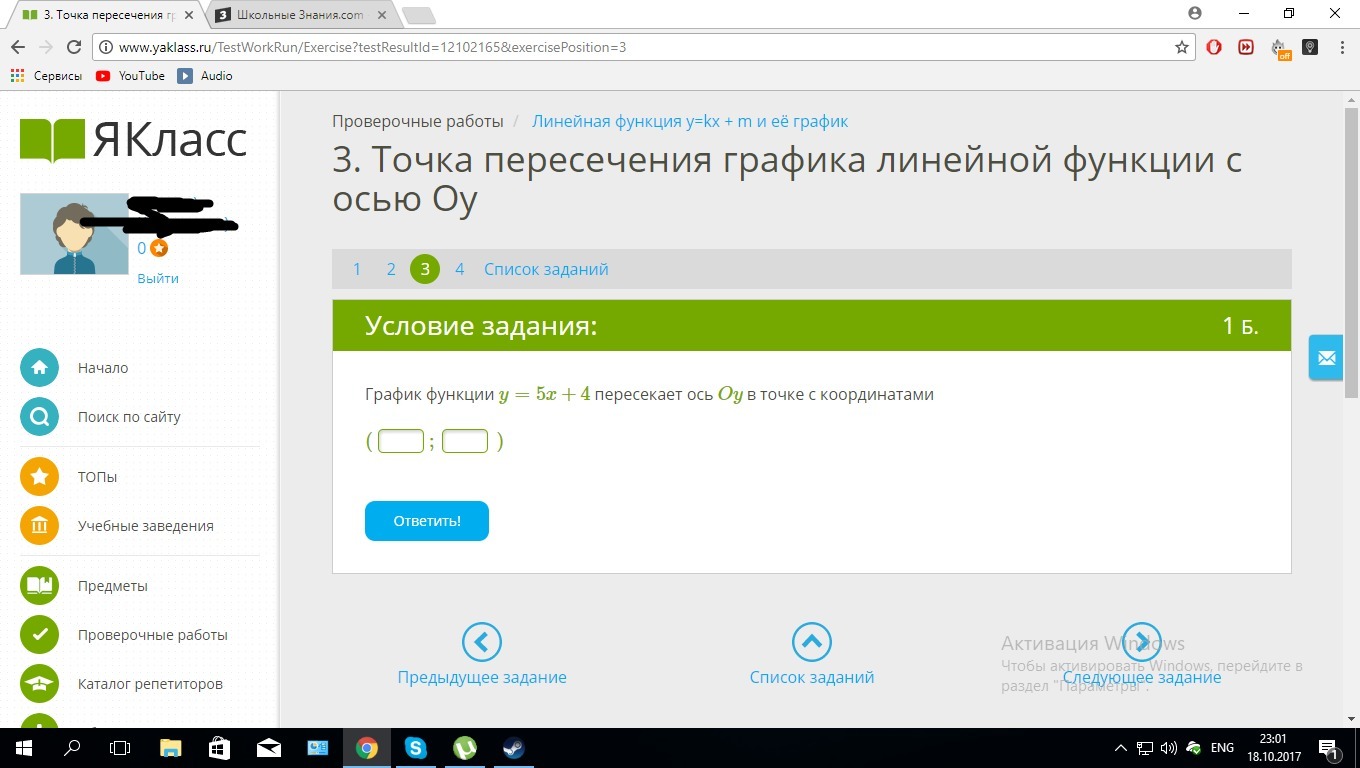Open the YouTube bookmark
This screenshot has width=1360, height=768.
pyautogui.click(x=130, y=76)
